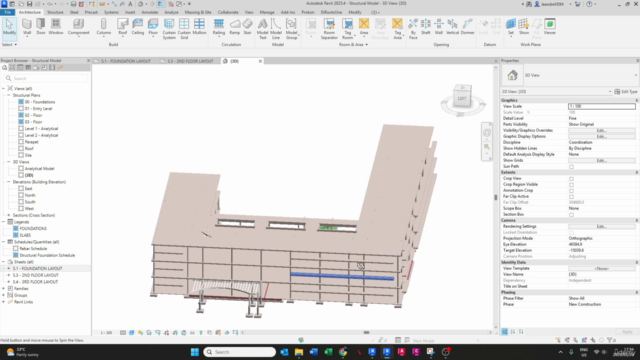Select the Curtain System tool
Screen dimensions: 640x360
(169, 29)
